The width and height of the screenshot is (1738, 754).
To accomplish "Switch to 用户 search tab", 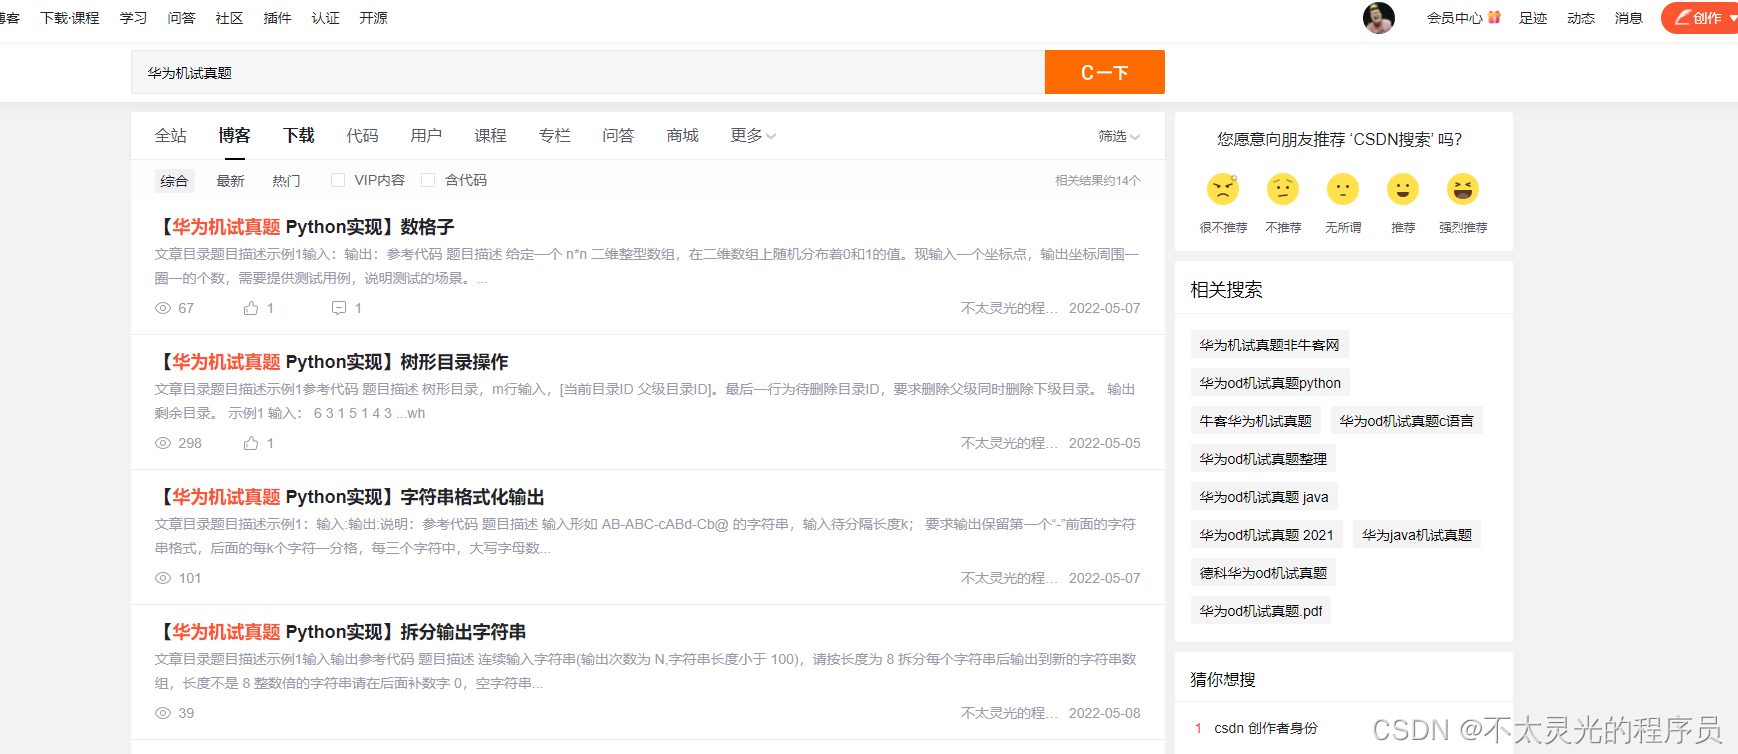I will click(427, 135).
